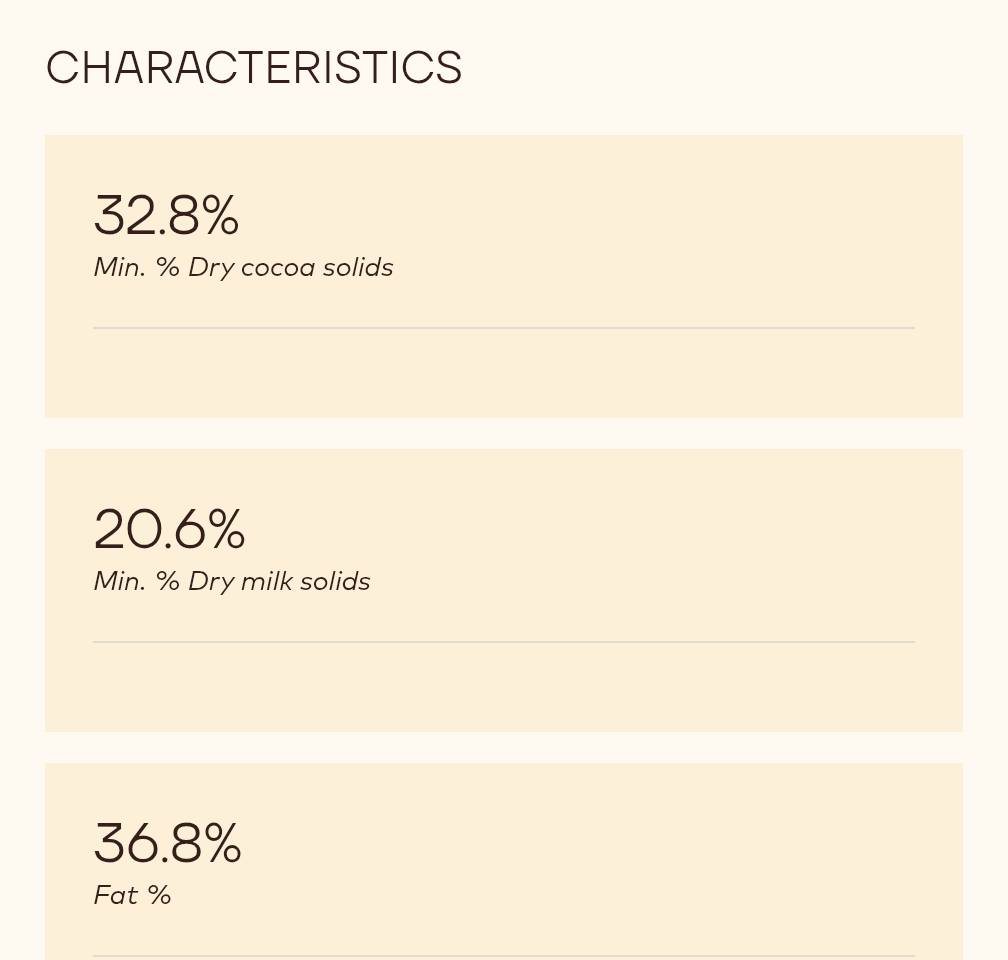Select the 'Min. % Dry milk solids' label
Image resolution: width=1008 pixels, height=960 pixels.
pos(232,581)
